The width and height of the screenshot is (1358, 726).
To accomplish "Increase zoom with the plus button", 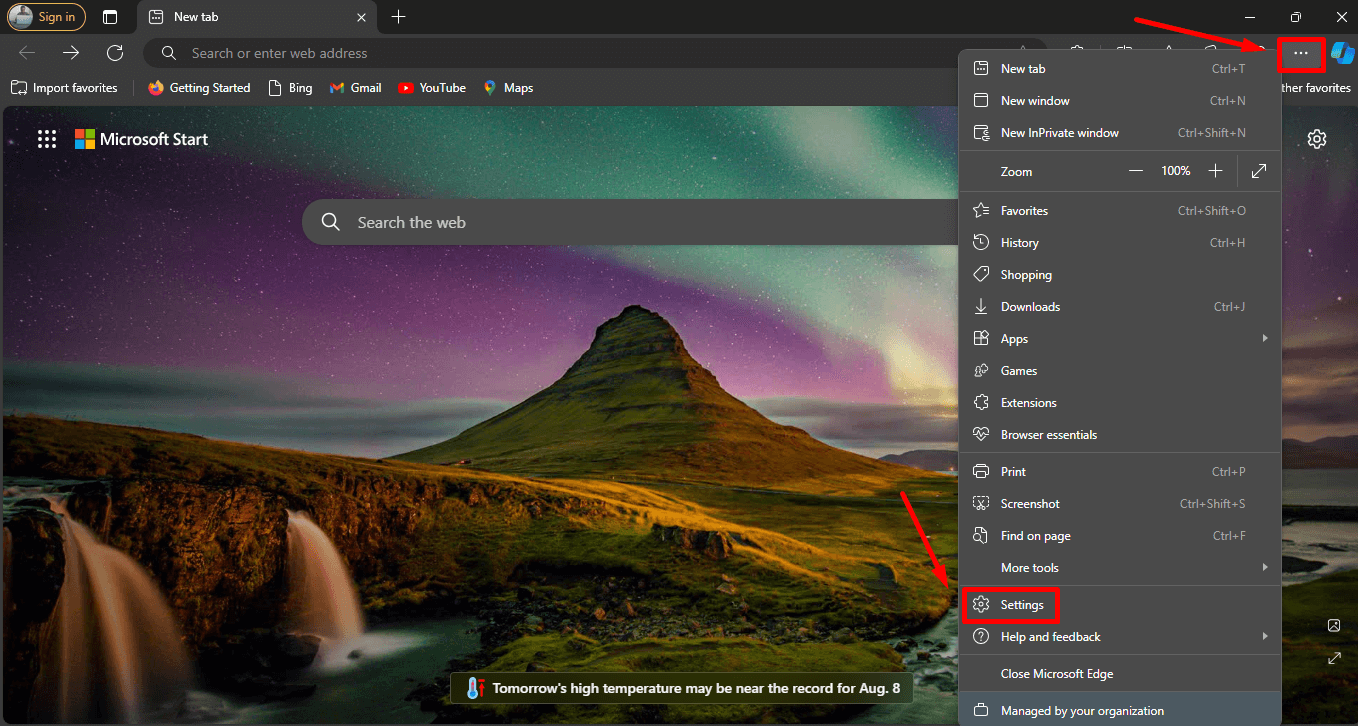I will point(1215,171).
